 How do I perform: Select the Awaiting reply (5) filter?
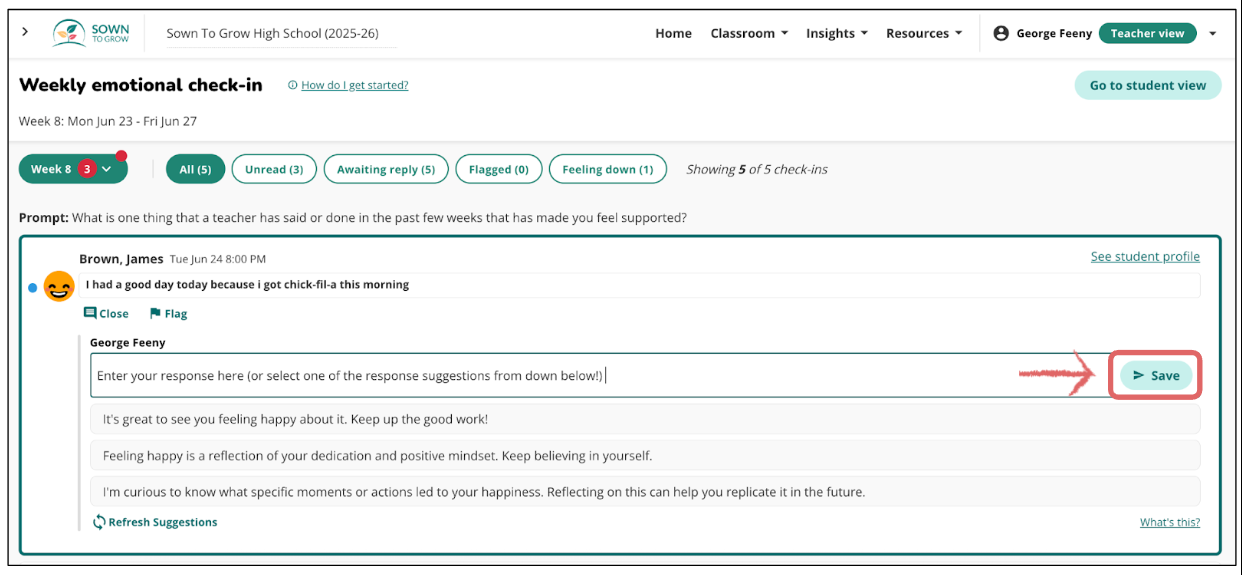pos(386,169)
